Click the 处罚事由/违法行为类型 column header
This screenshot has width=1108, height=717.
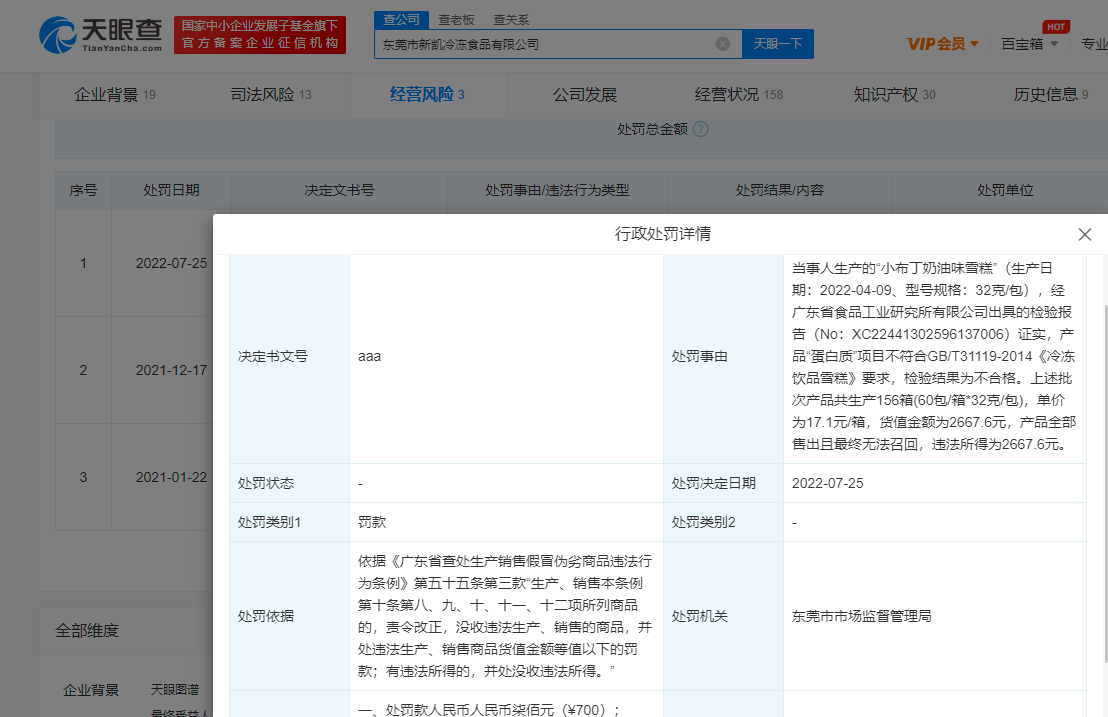(x=557, y=190)
